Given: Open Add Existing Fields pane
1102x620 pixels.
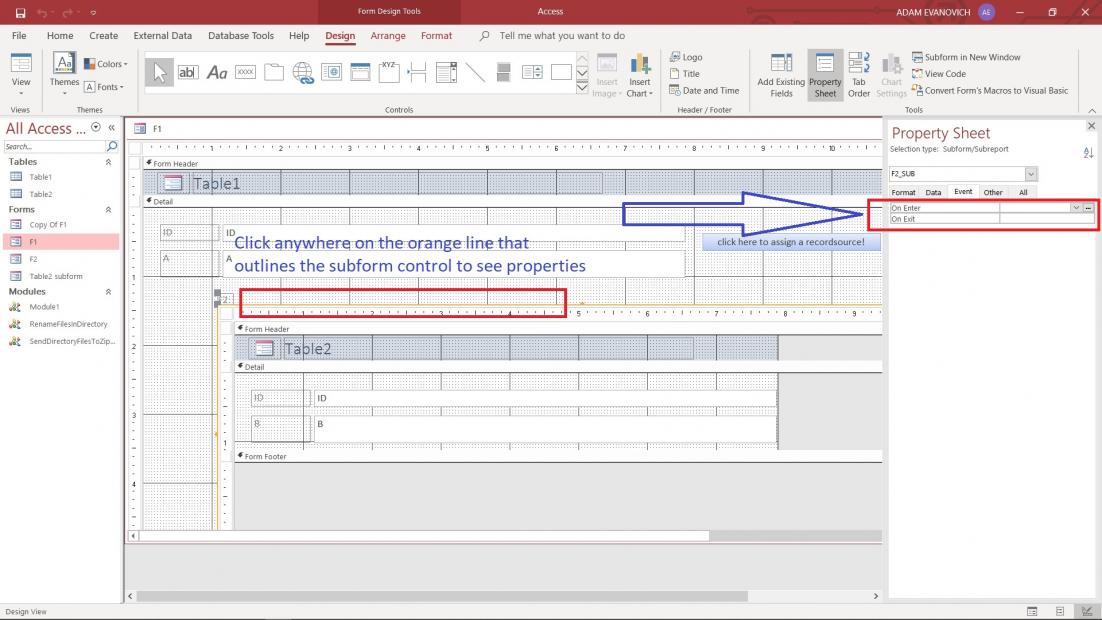Looking at the screenshot, I should [x=781, y=76].
